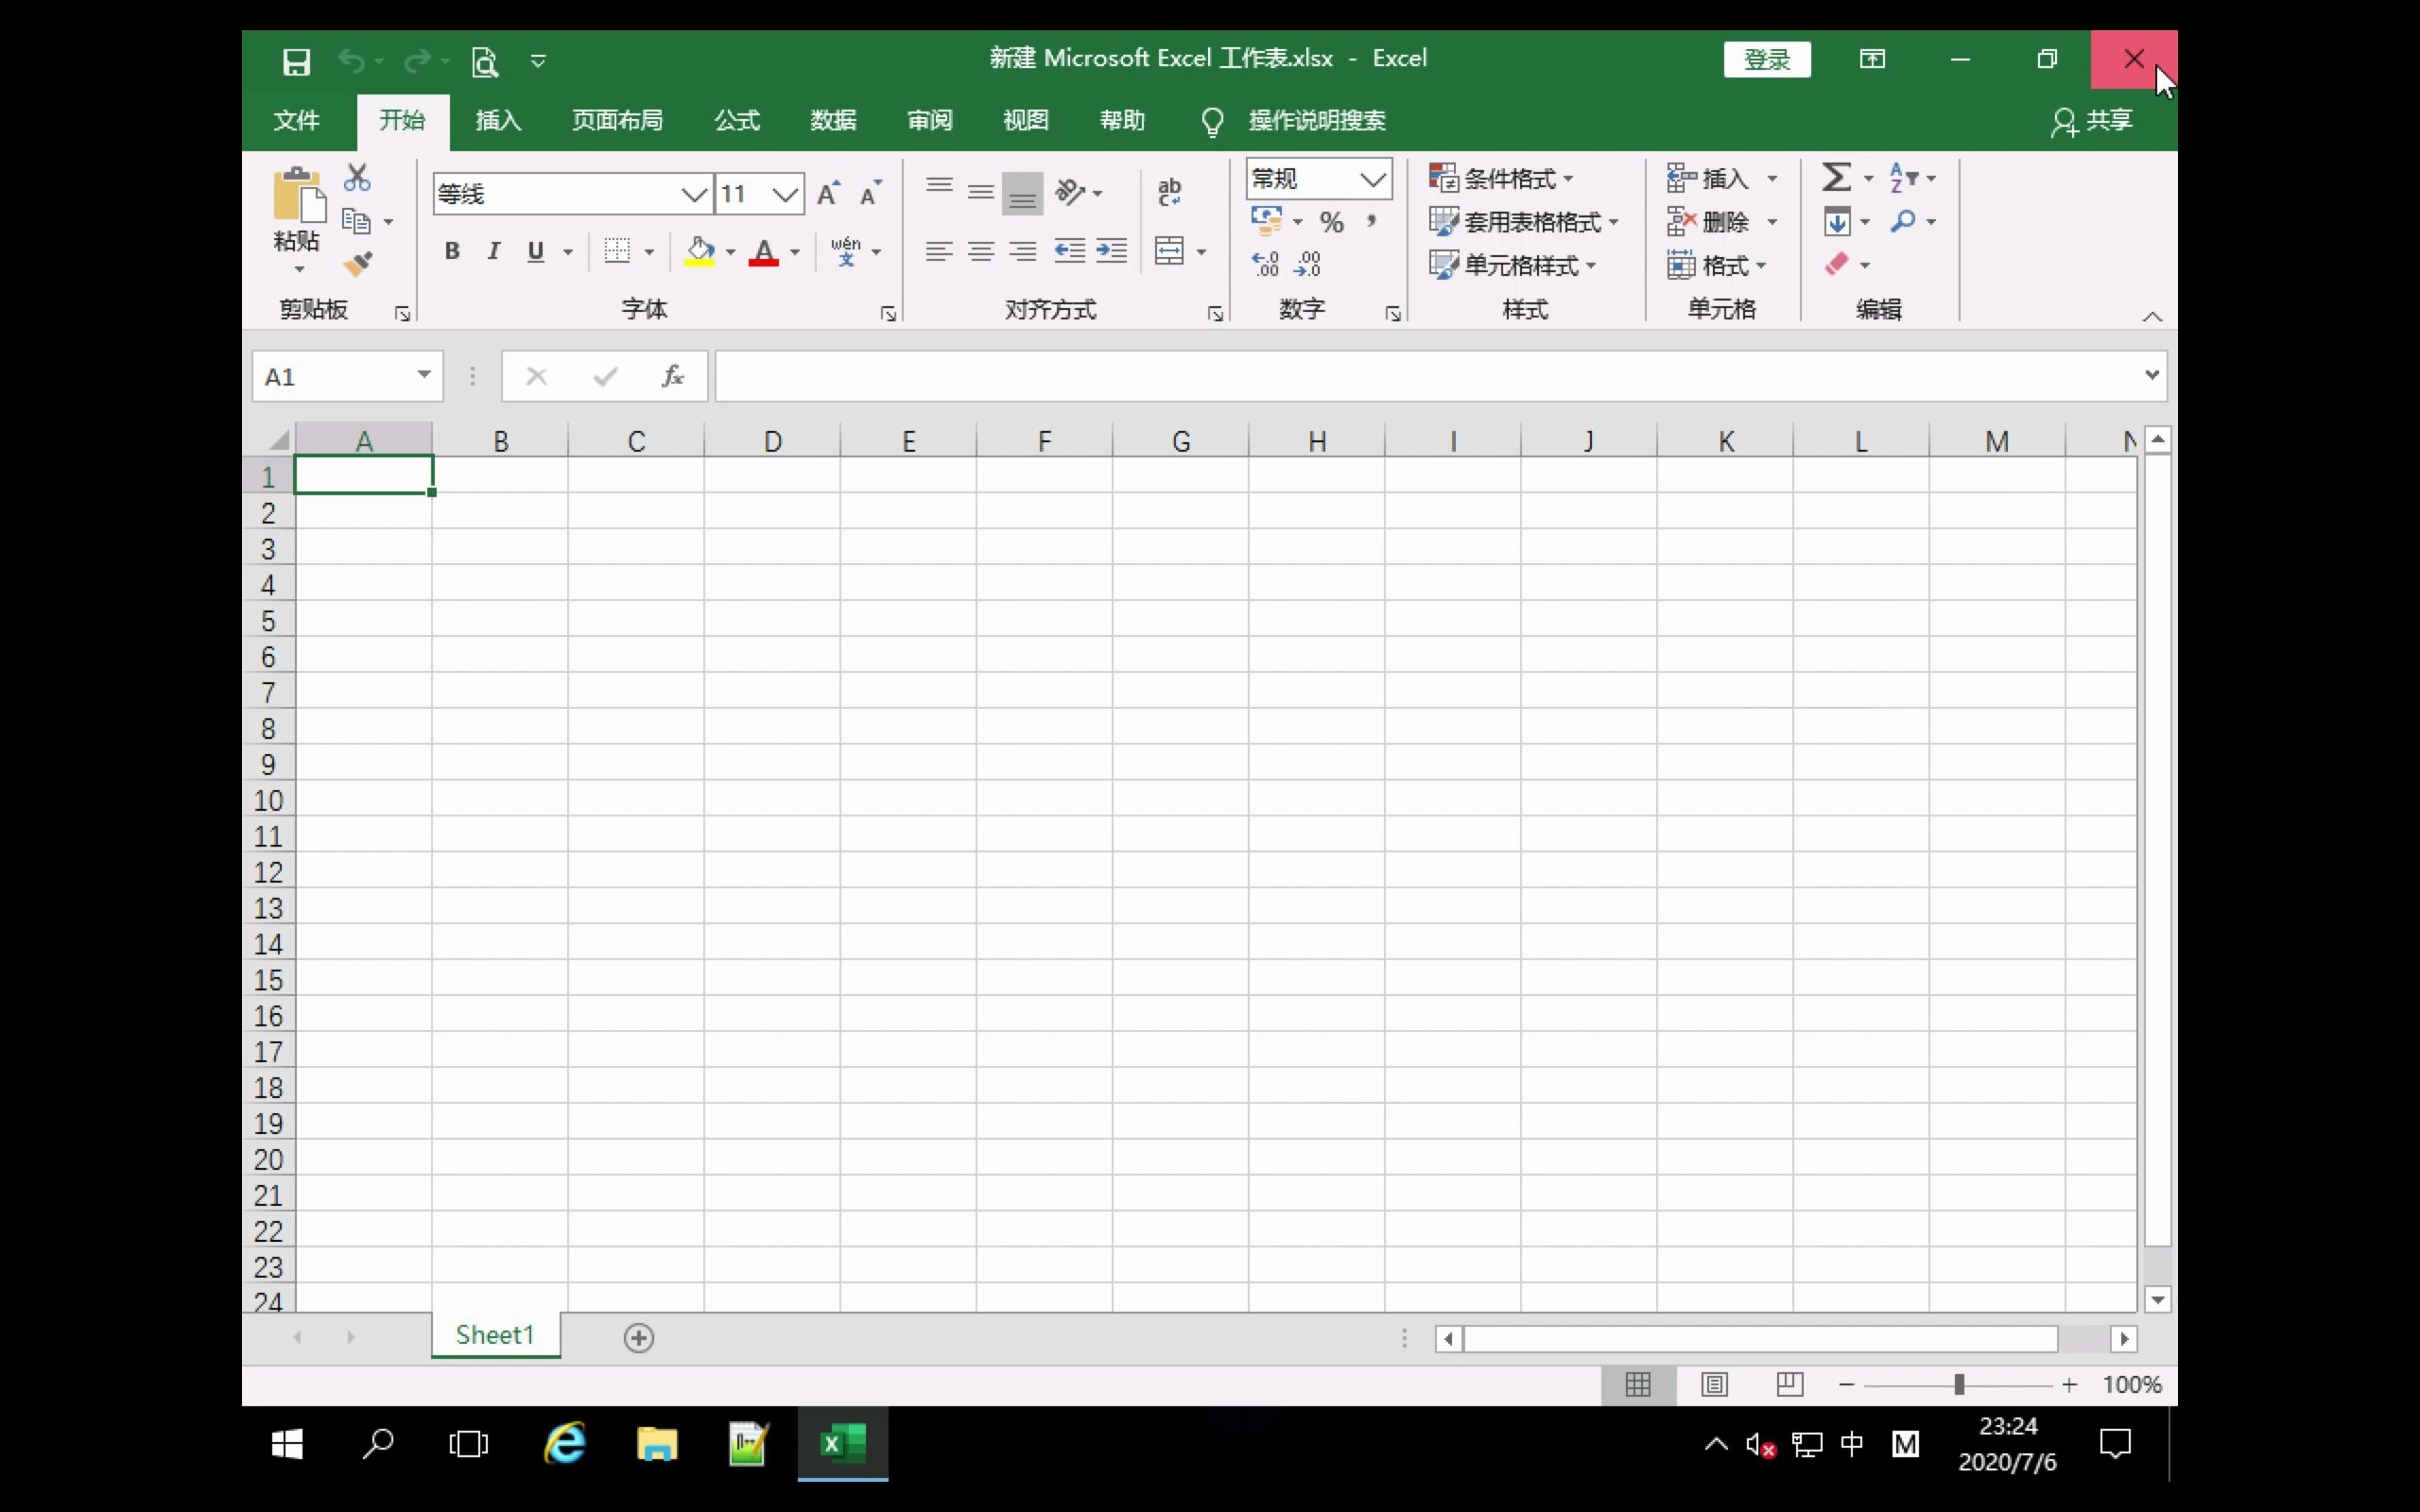Expand the 单元格样式 dropdown
The width and height of the screenshot is (2420, 1512).
[x=1590, y=266]
